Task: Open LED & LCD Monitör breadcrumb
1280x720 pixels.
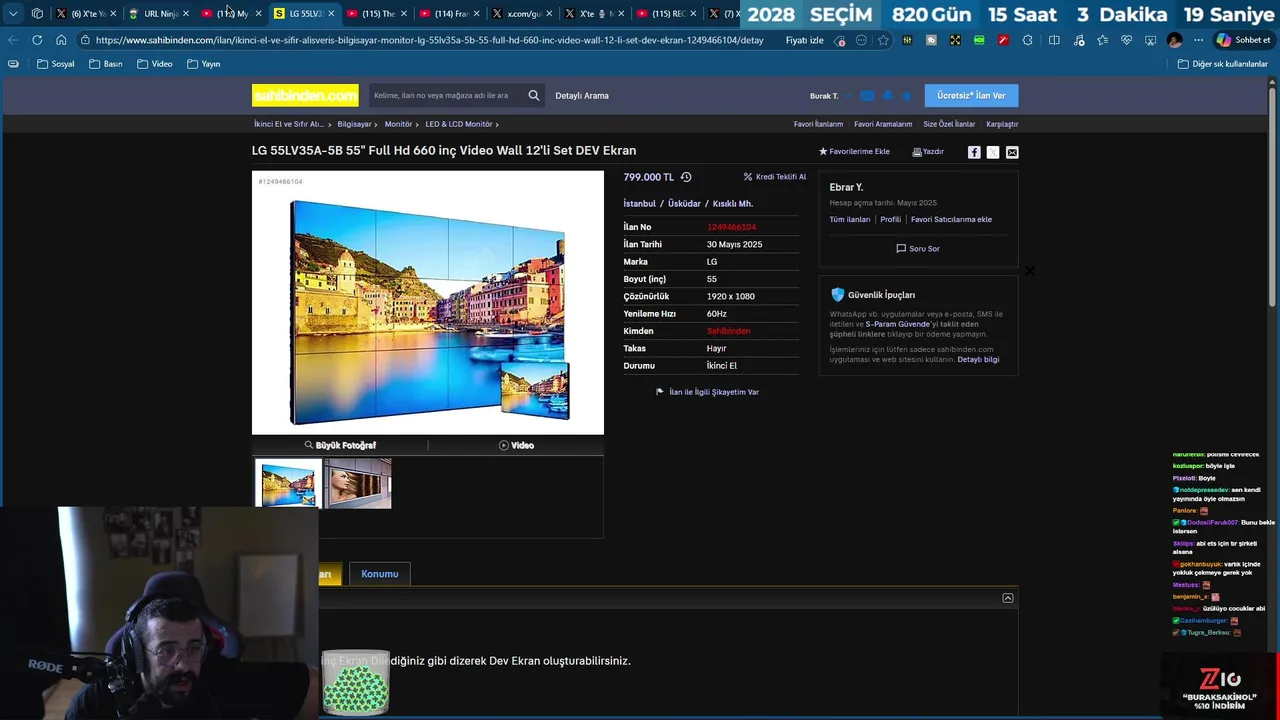Action: (x=461, y=124)
